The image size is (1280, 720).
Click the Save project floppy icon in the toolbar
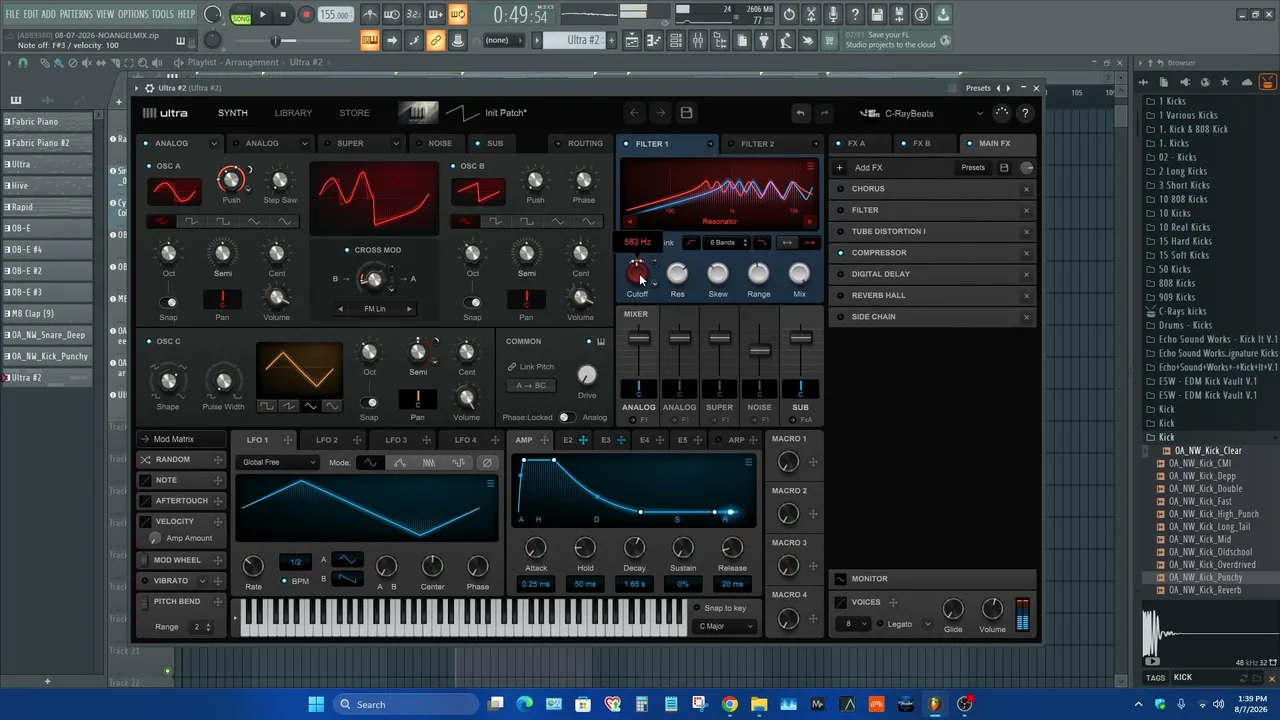[x=877, y=15]
